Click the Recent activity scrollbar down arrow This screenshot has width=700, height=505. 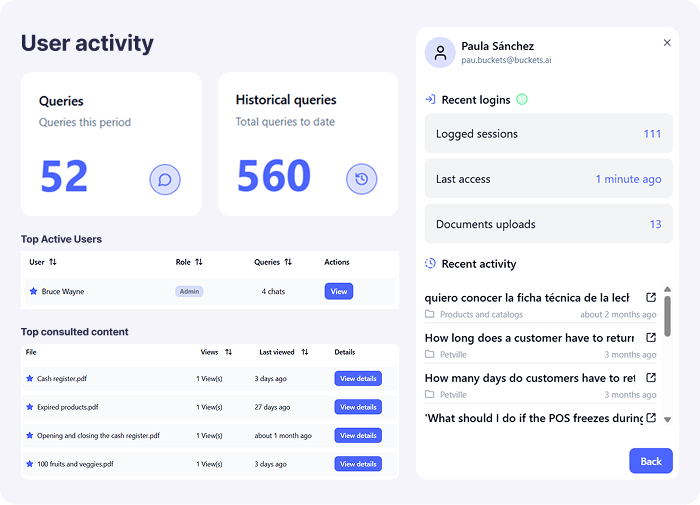coord(667,420)
